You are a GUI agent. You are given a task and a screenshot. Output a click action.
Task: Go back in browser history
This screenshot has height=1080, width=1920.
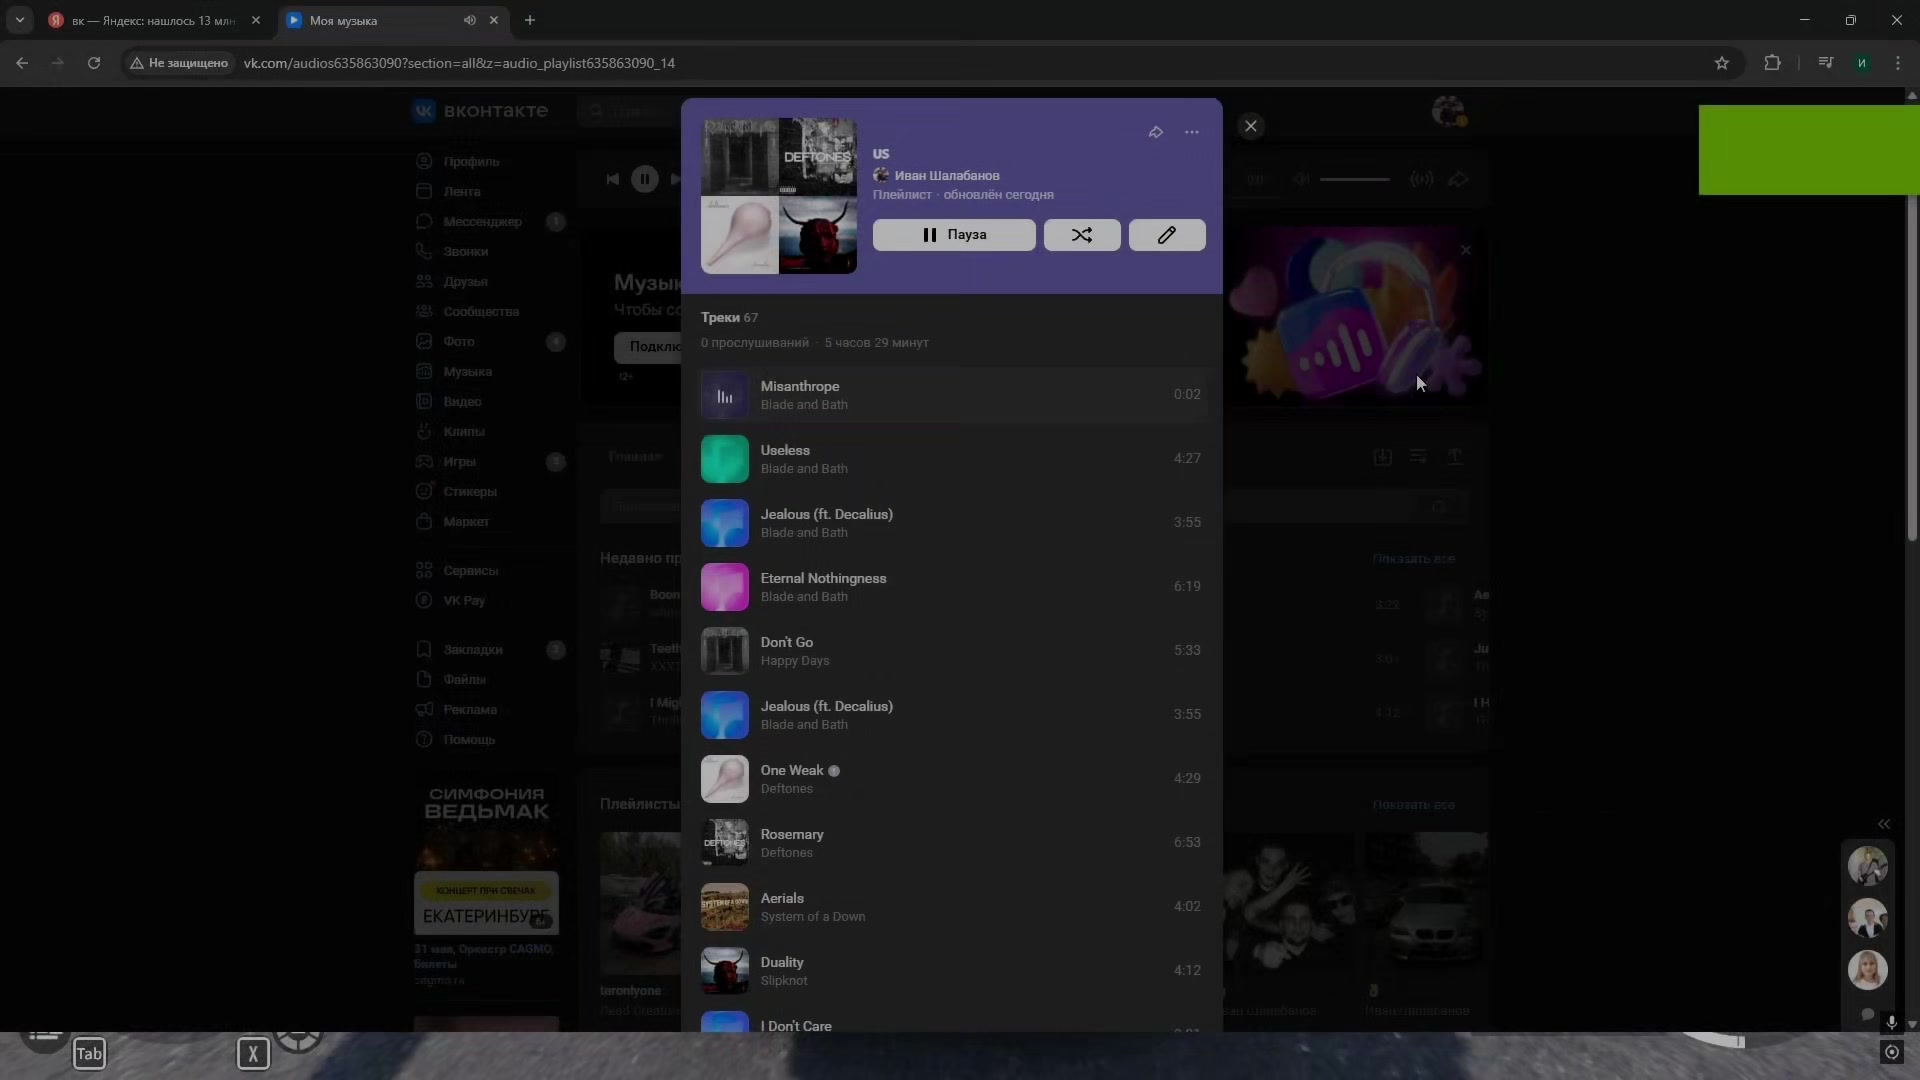click(22, 63)
